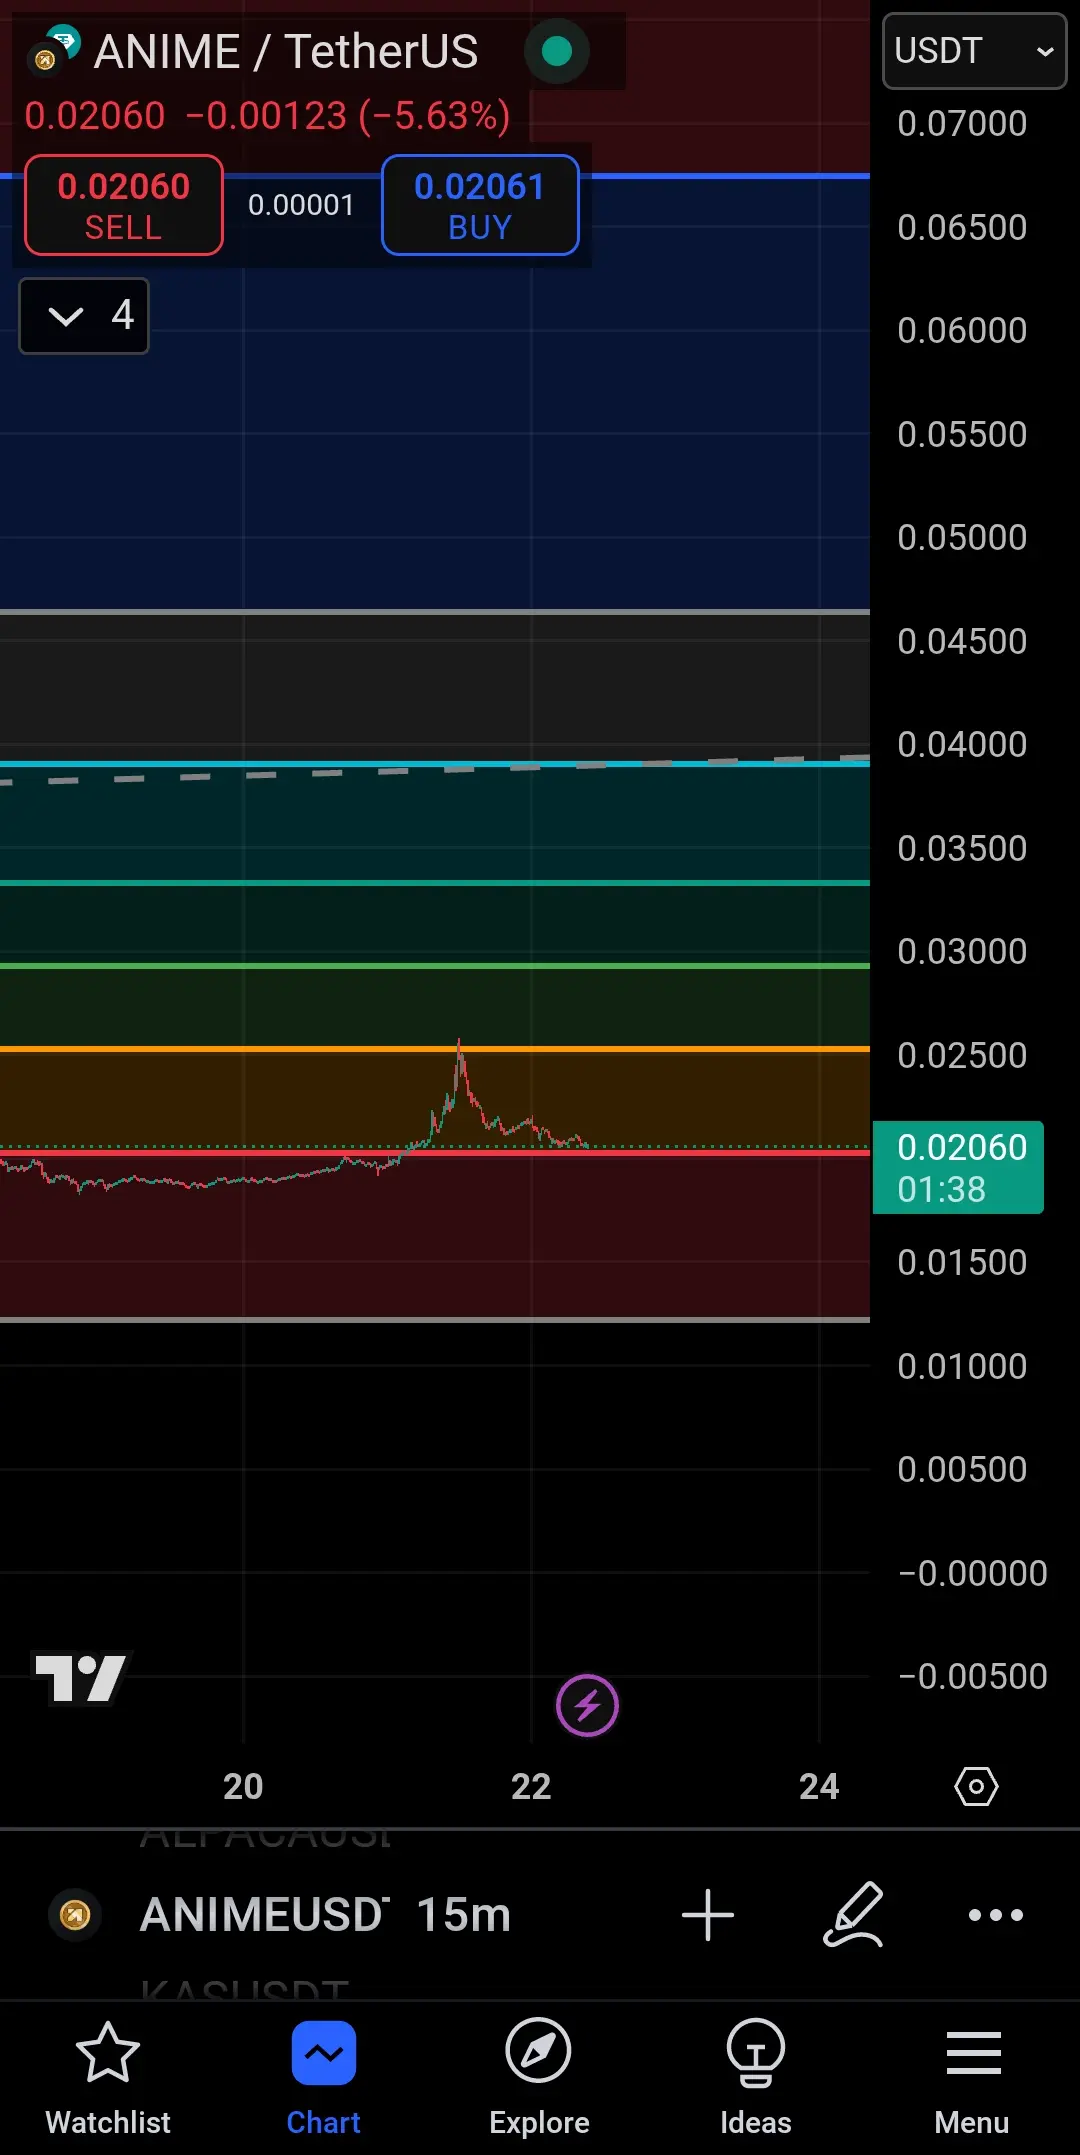Tap the ANIME symbol logo beside title
The height and width of the screenshot is (2155, 1080).
(53, 51)
